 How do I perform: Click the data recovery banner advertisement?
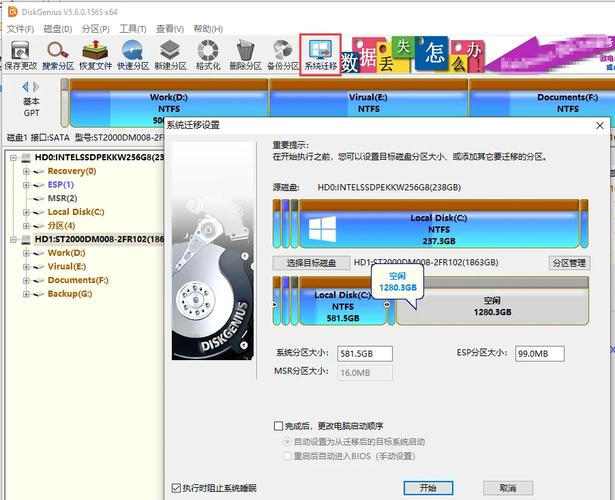pyautogui.click(x=477, y=55)
